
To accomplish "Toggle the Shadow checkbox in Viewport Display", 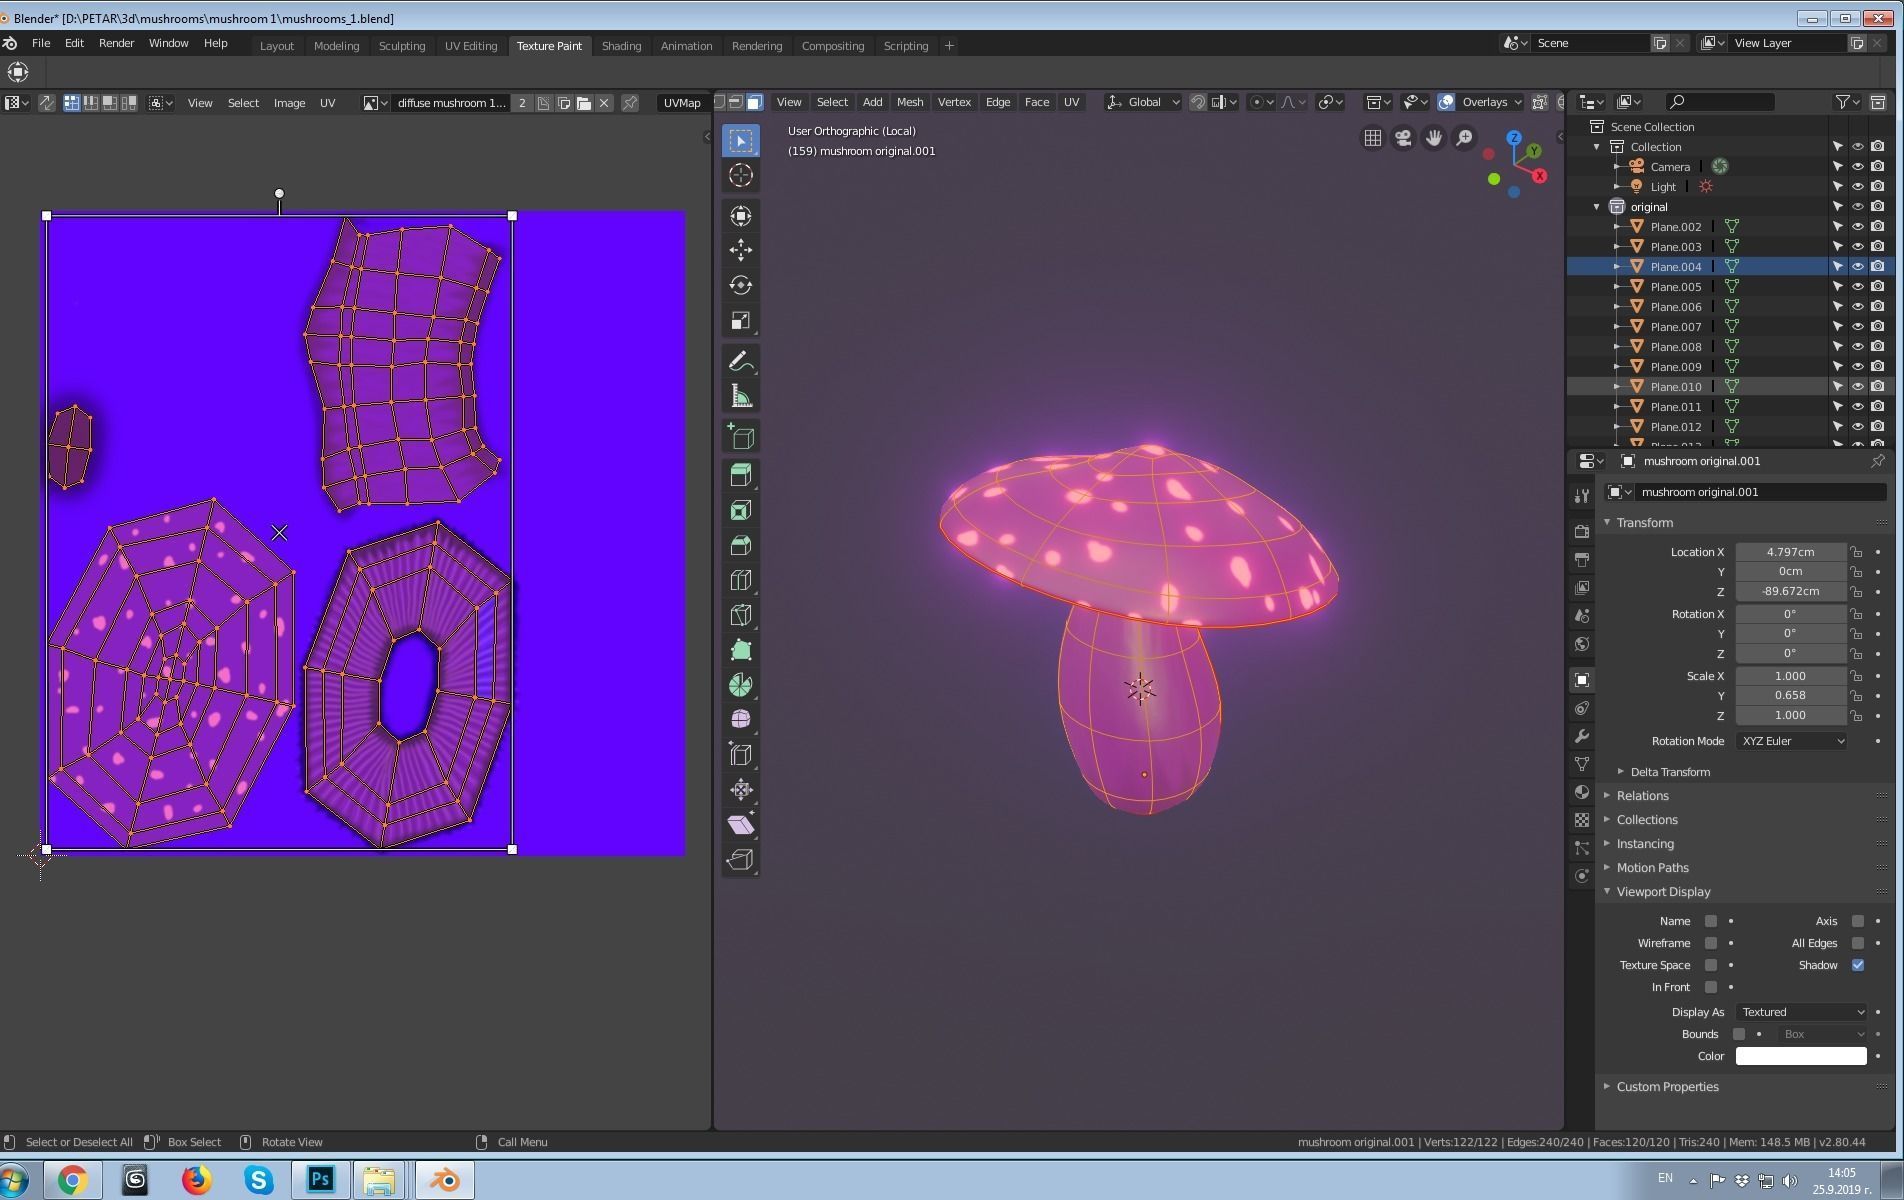I will click(x=1858, y=965).
